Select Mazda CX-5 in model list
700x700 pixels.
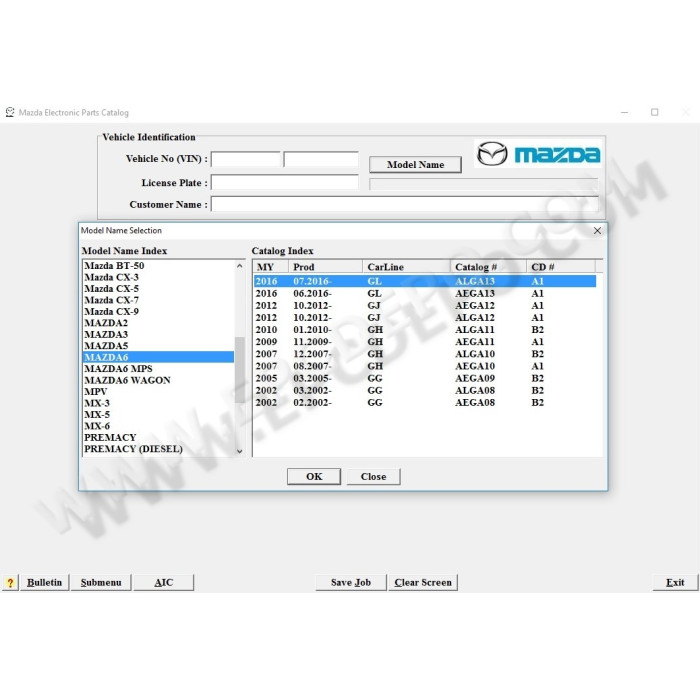click(x=158, y=289)
